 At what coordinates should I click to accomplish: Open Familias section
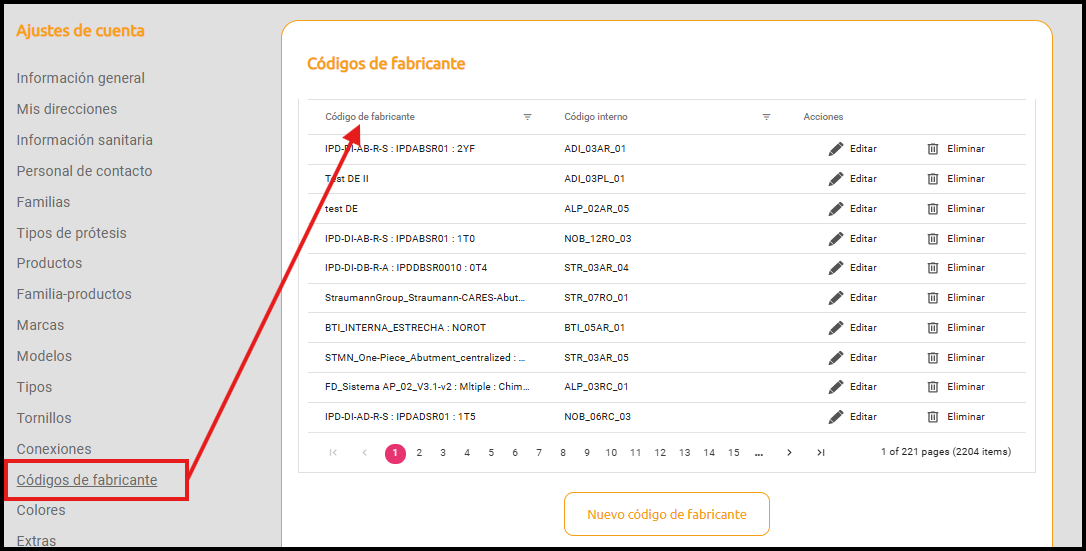click(x=43, y=202)
